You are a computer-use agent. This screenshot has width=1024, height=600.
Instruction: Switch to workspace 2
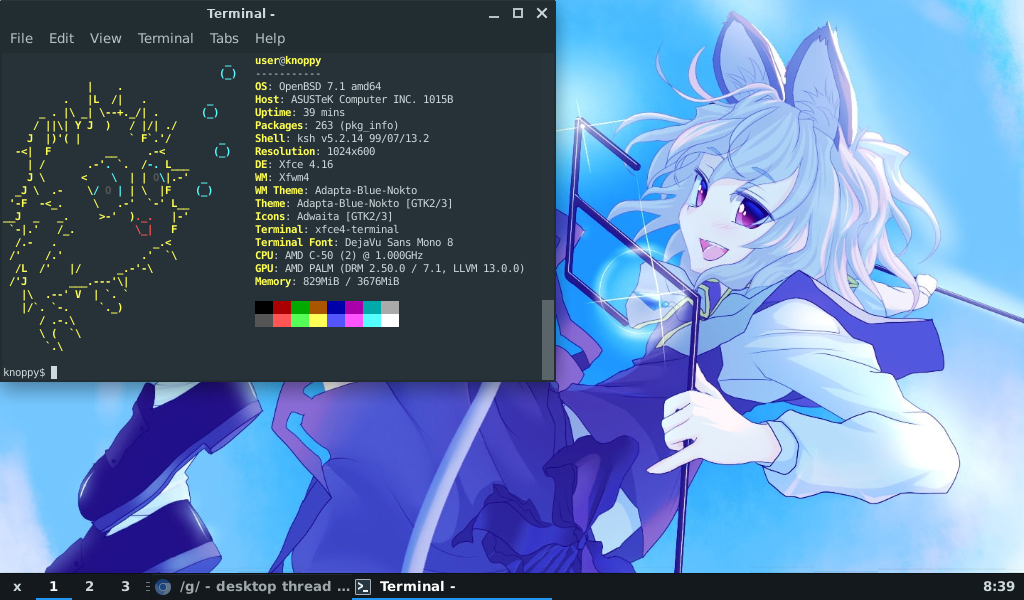point(89,586)
